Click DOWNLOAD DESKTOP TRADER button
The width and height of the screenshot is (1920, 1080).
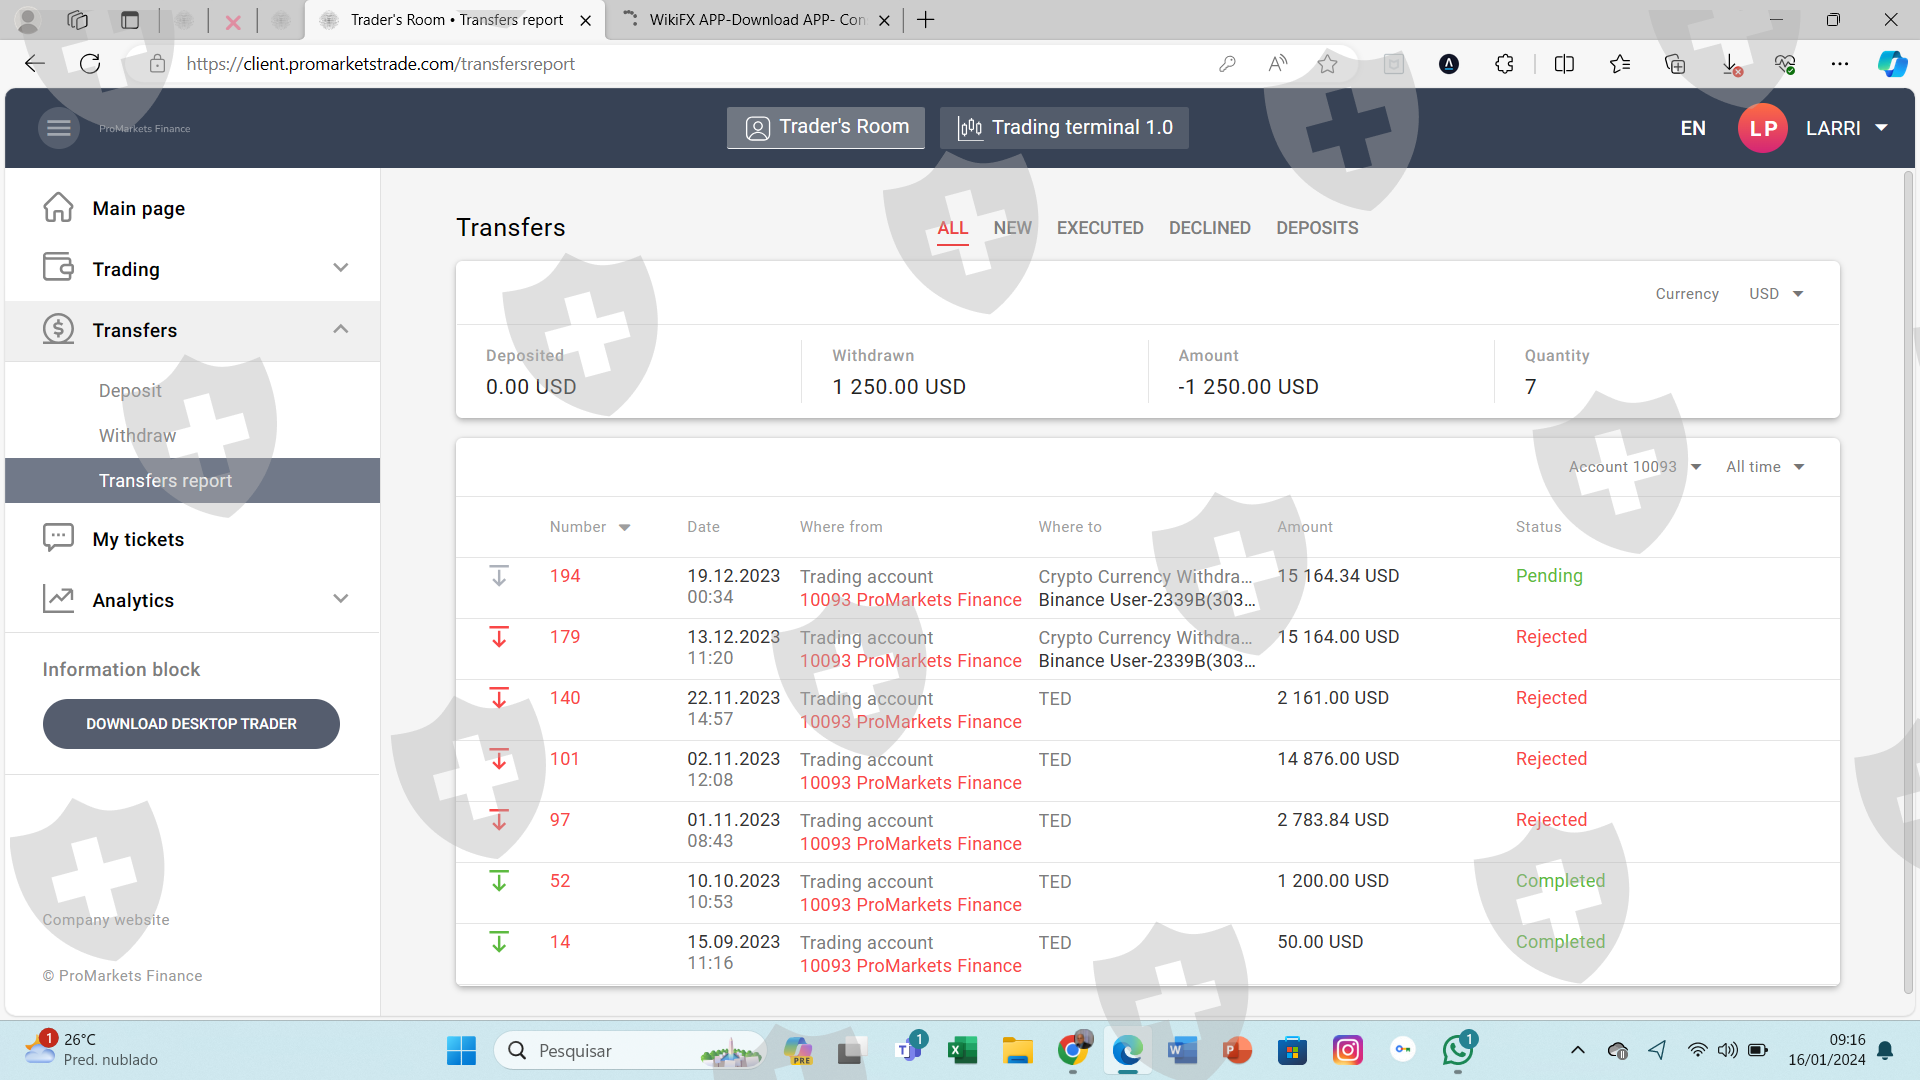coord(191,724)
